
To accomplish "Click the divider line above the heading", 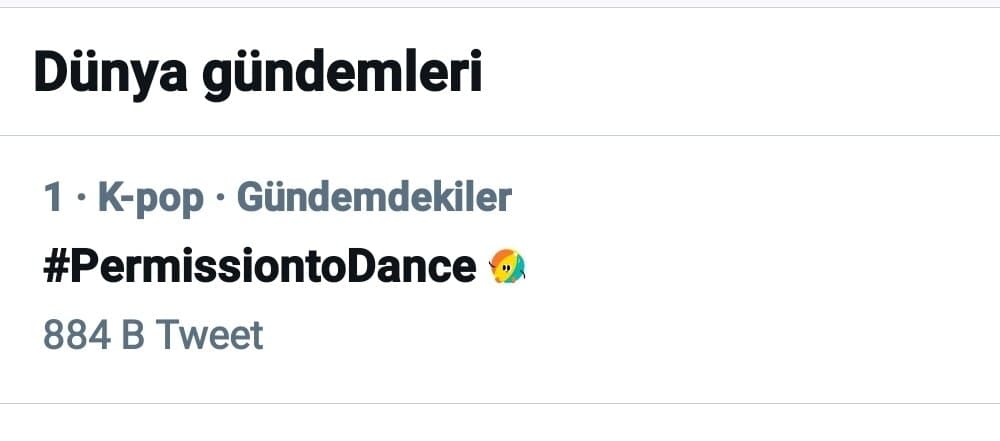I will click(x=500, y=8).
